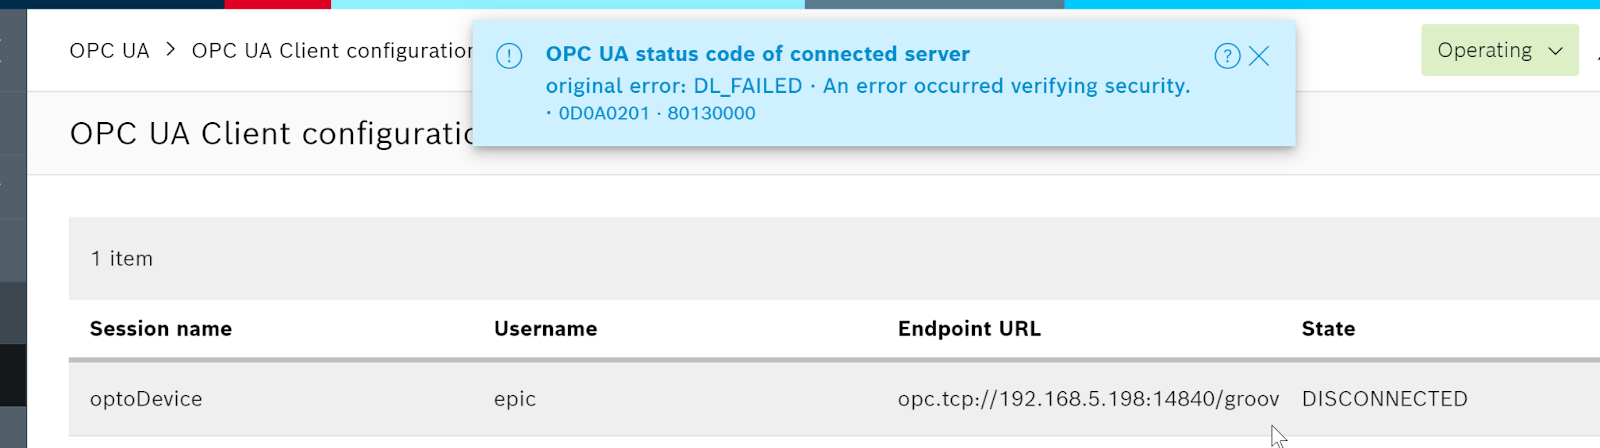Screen dimensions: 1600x448
Task: Click the epic username cell
Action: click(x=515, y=399)
